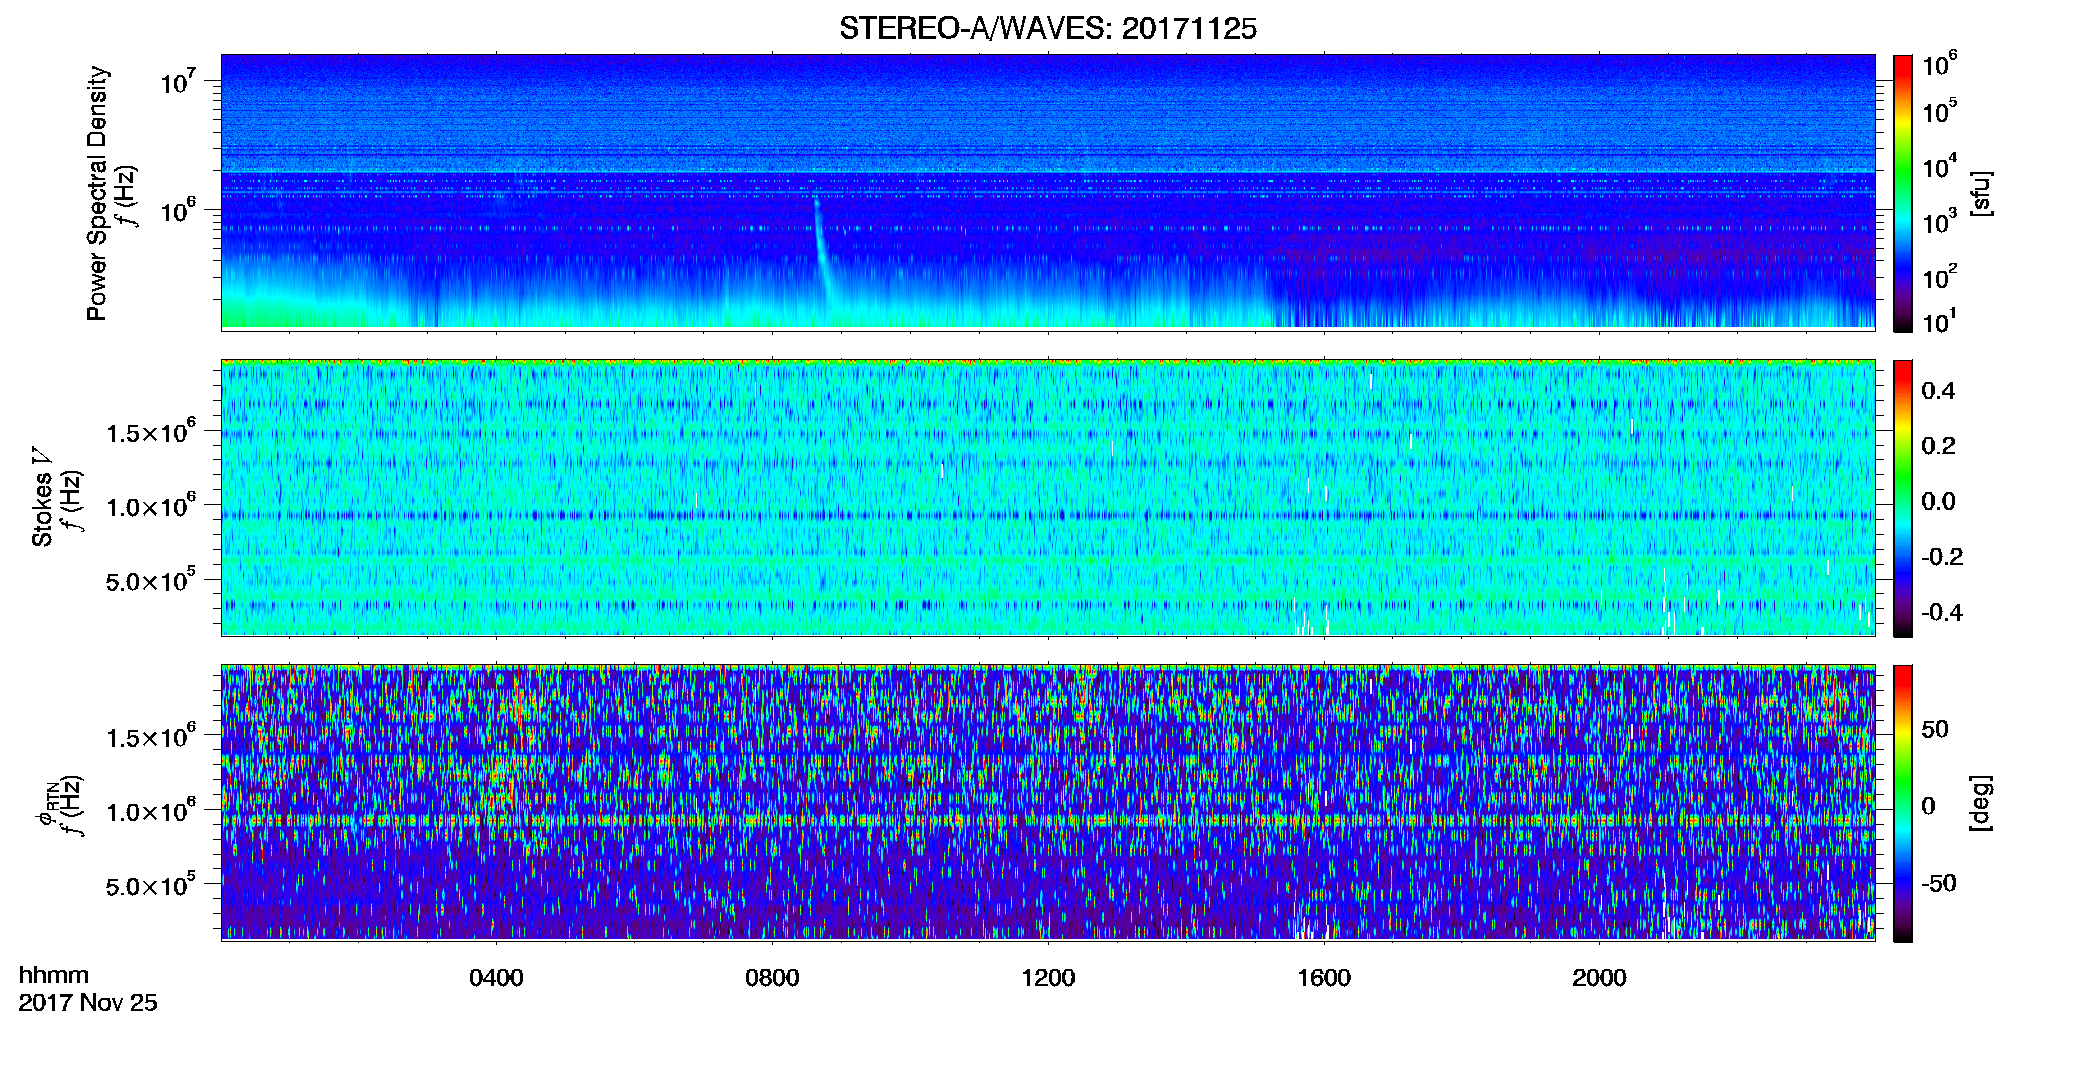Click the sfu power spectral density colorbar
This screenshot has width=2096, height=1080.
tap(1903, 193)
